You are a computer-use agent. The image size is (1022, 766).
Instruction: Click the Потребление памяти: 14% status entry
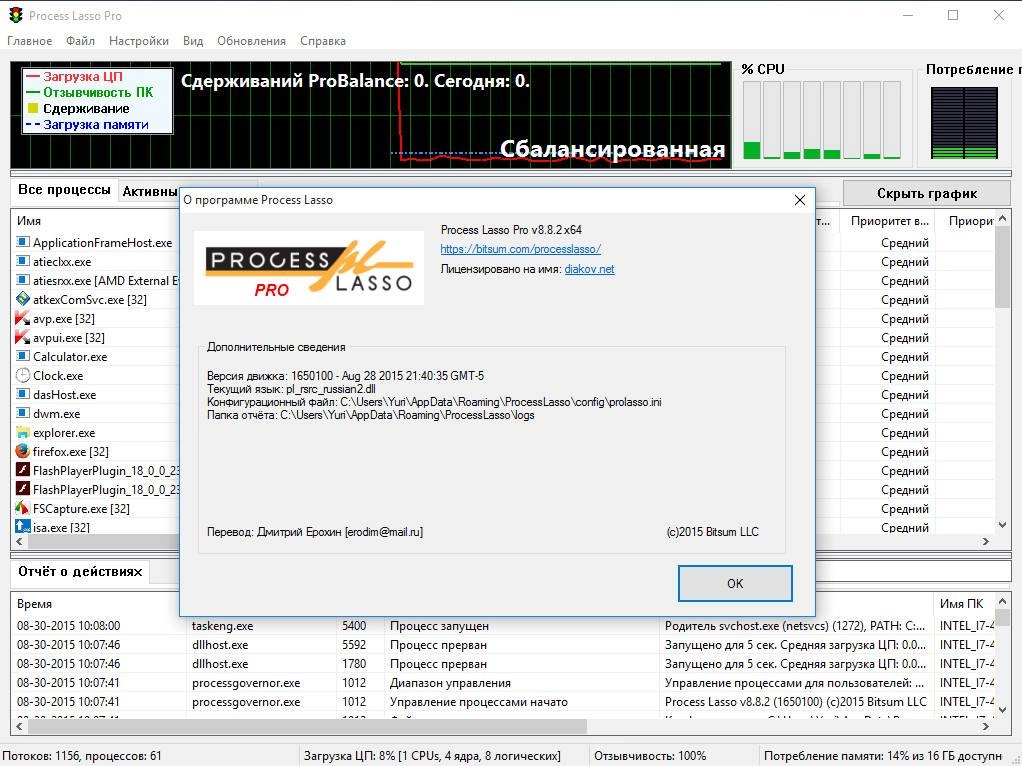pos(883,756)
